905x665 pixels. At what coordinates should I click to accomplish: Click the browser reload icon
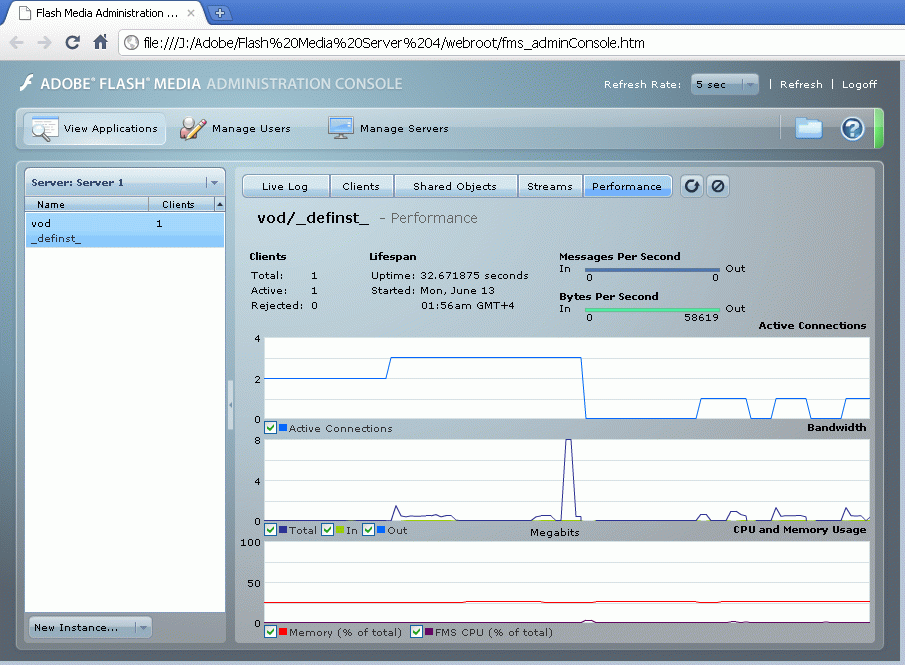coord(72,42)
